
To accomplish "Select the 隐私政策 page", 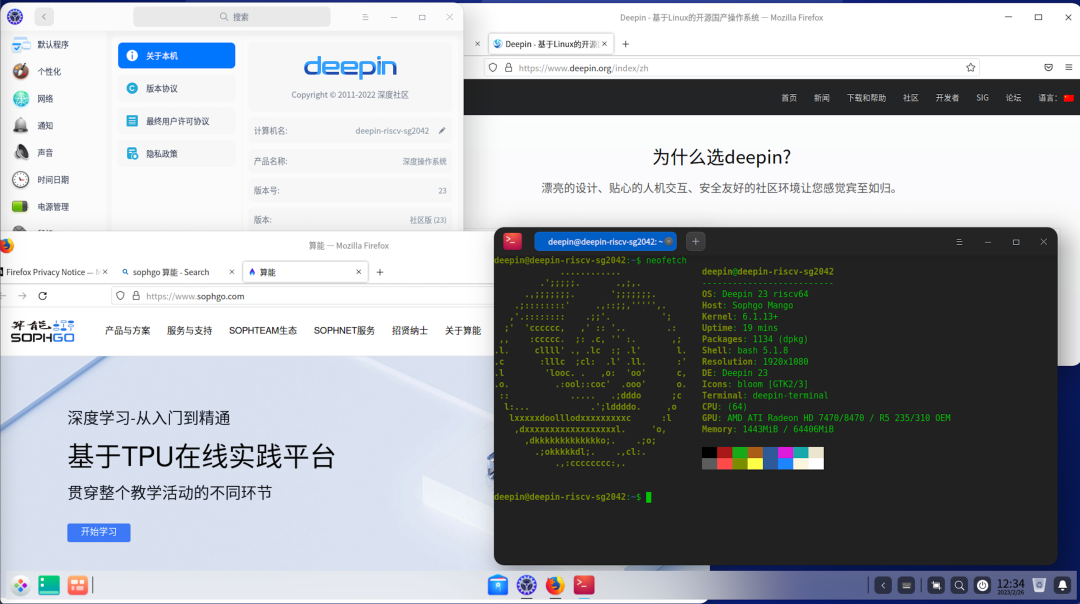I will coord(176,154).
